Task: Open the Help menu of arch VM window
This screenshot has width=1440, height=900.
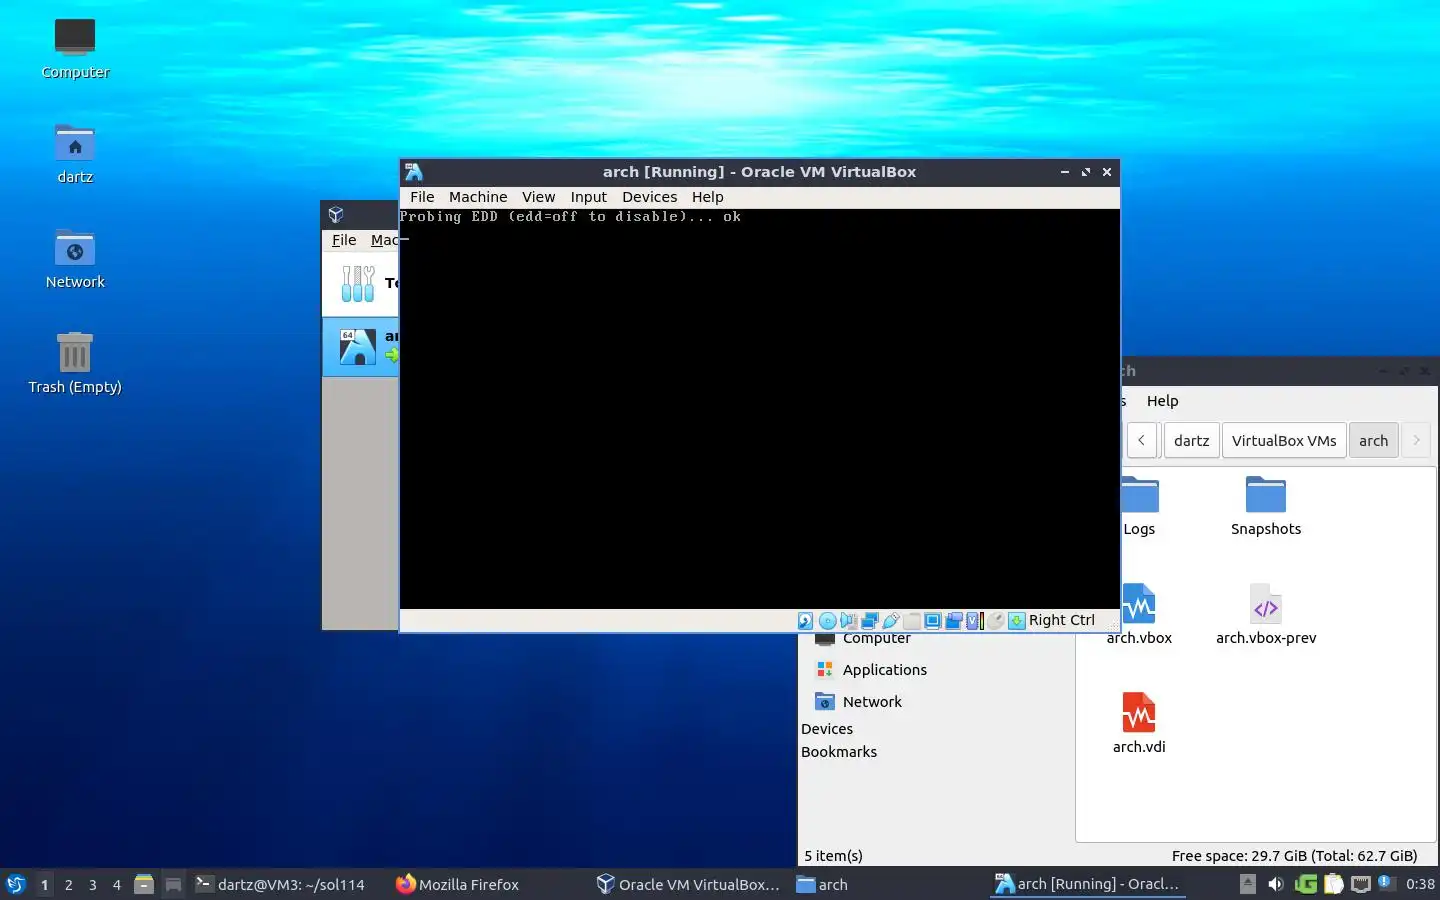Action: tap(707, 197)
